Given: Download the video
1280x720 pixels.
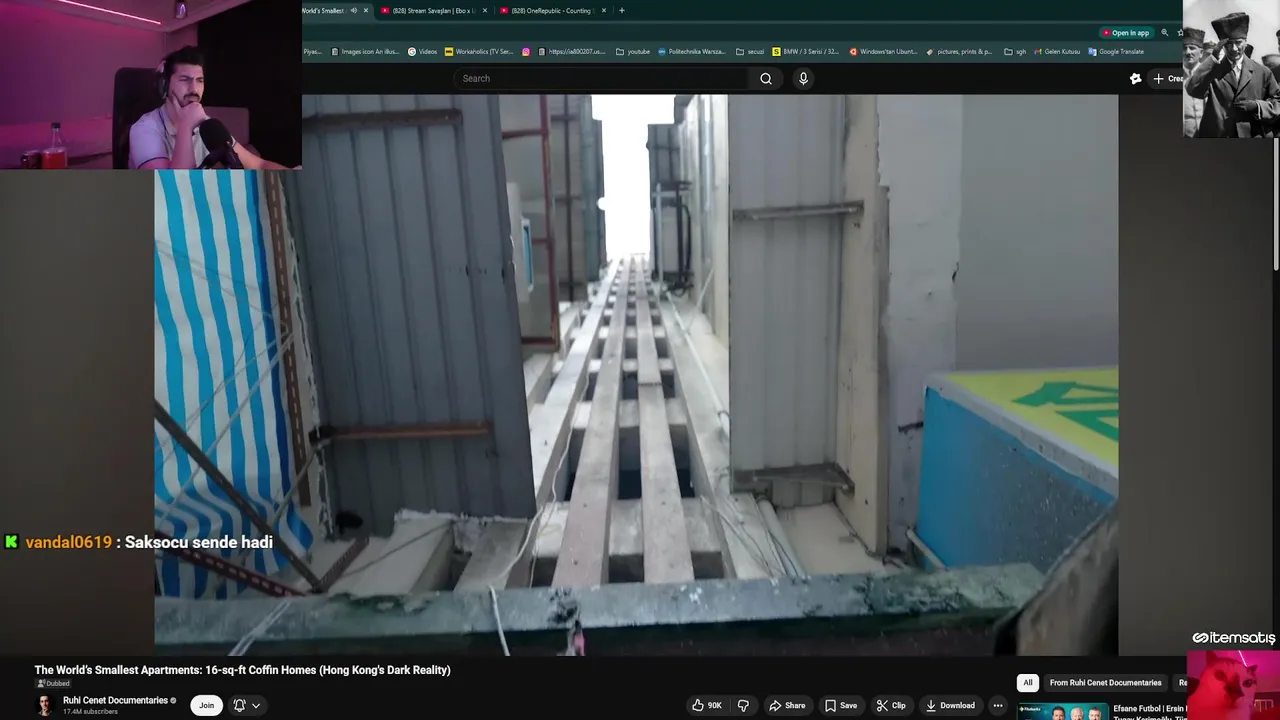Looking at the screenshot, I should pos(950,705).
